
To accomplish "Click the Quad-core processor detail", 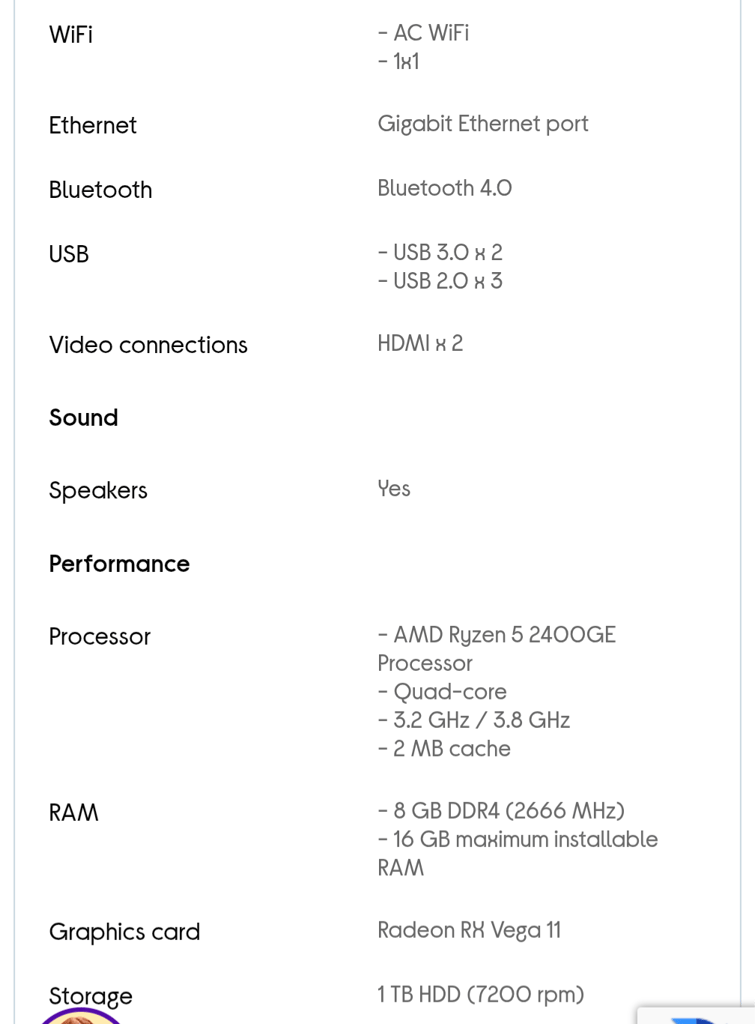I will pyautogui.click(x=442, y=692).
